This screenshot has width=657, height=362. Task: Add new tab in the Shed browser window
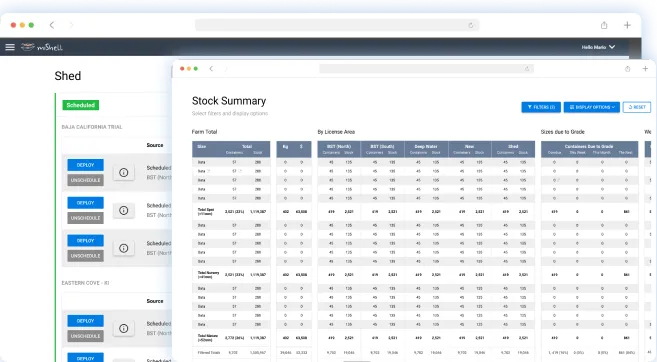point(627,25)
